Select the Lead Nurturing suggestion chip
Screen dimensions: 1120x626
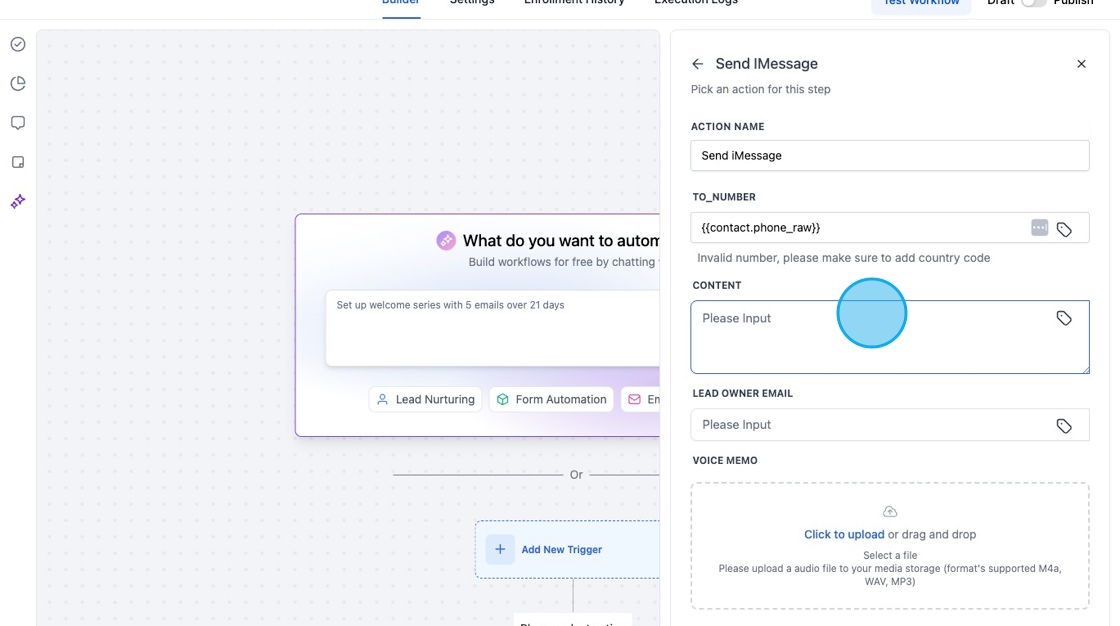[425, 399]
